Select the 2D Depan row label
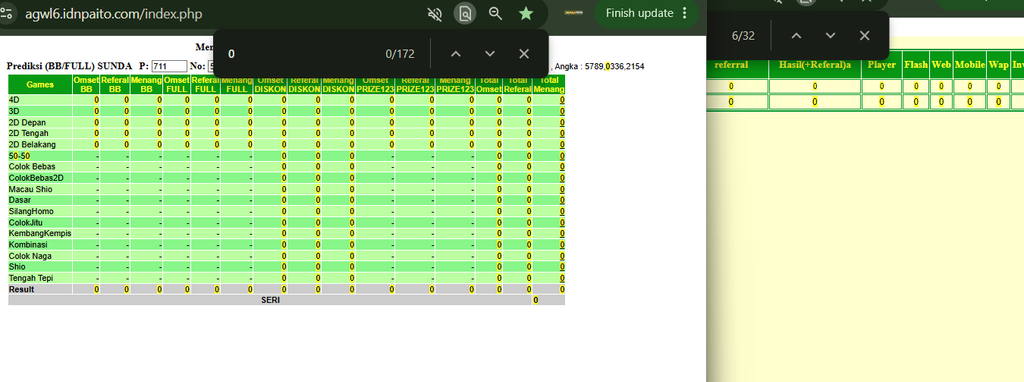The width and height of the screenshot is (1024, 382). click(27, 123)
